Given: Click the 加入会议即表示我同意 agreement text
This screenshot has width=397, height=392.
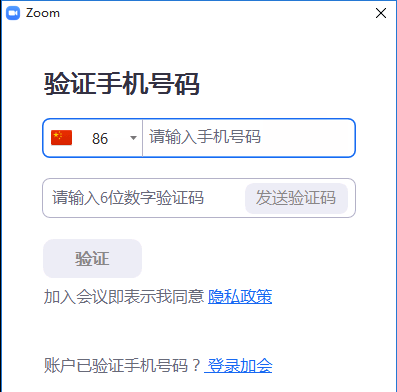Looking at the screenshot, I should [x=124, y=296].
